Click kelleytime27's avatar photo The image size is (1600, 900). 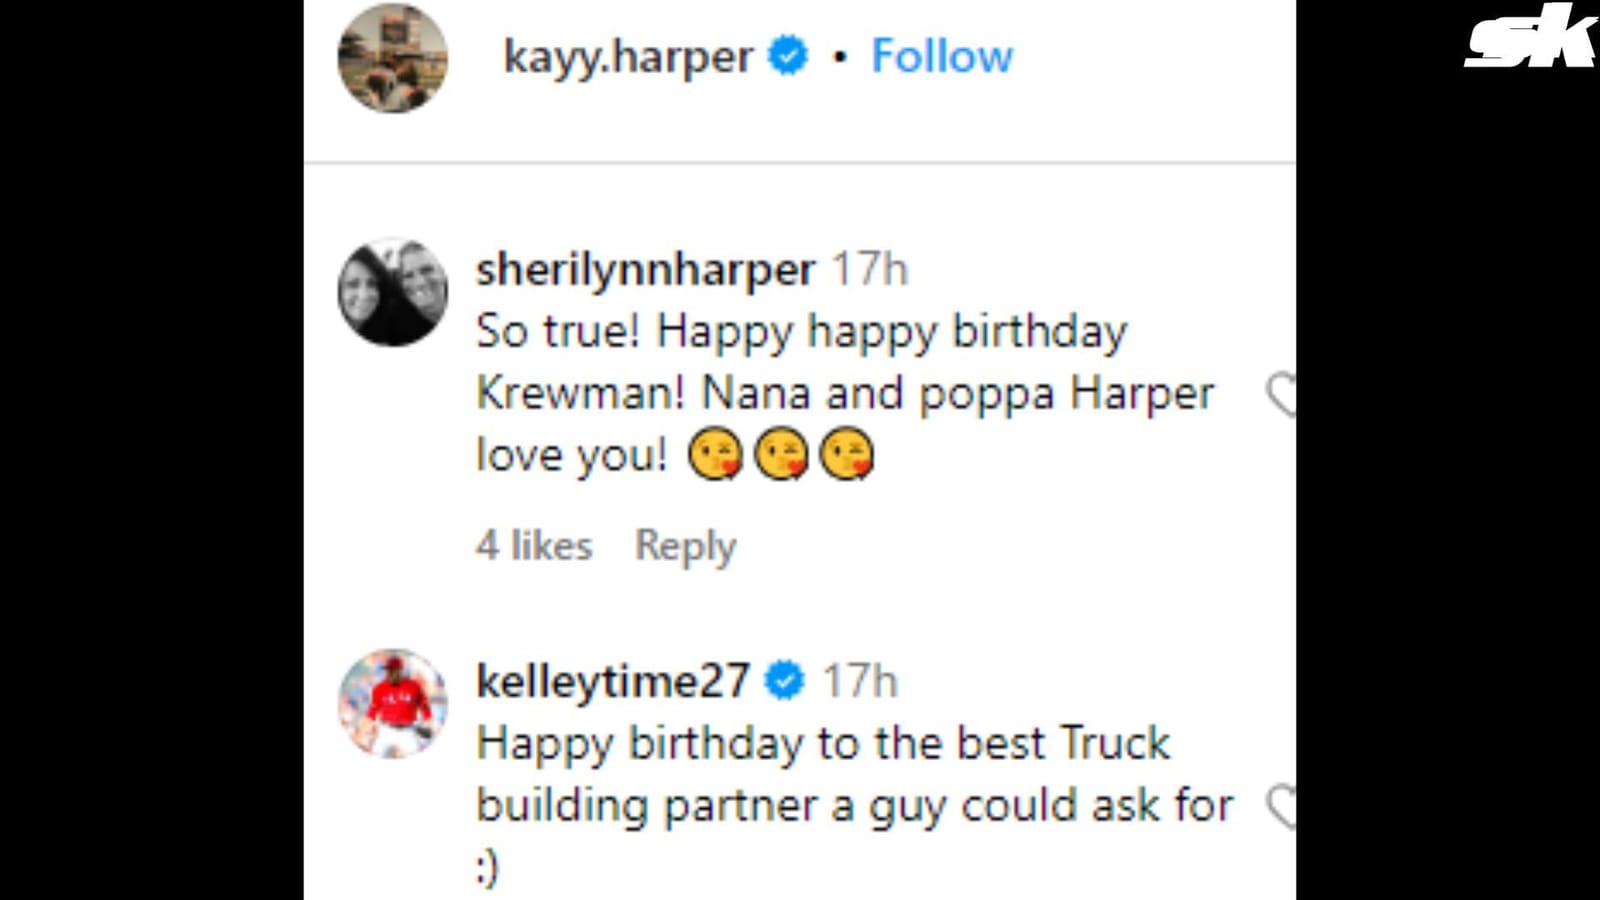pos(393,700)
